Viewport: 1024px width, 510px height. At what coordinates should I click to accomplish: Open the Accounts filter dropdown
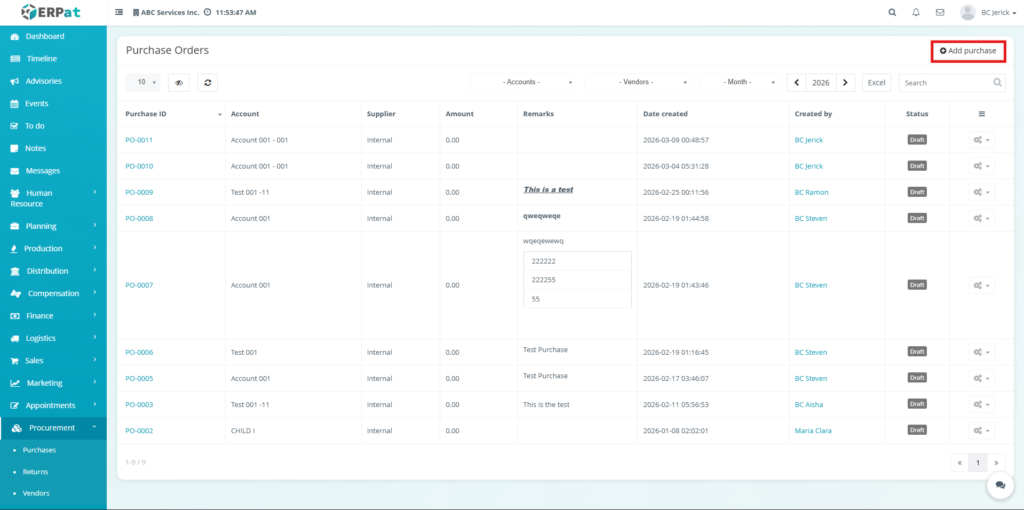pyautogui.click(x=524, y=82)
